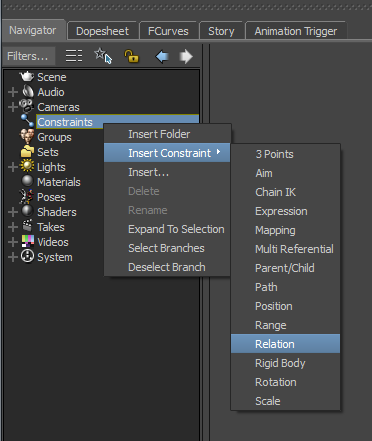Select the Sets tree item
This screenshot has width=372, height=441.
[x=48, y=152]
